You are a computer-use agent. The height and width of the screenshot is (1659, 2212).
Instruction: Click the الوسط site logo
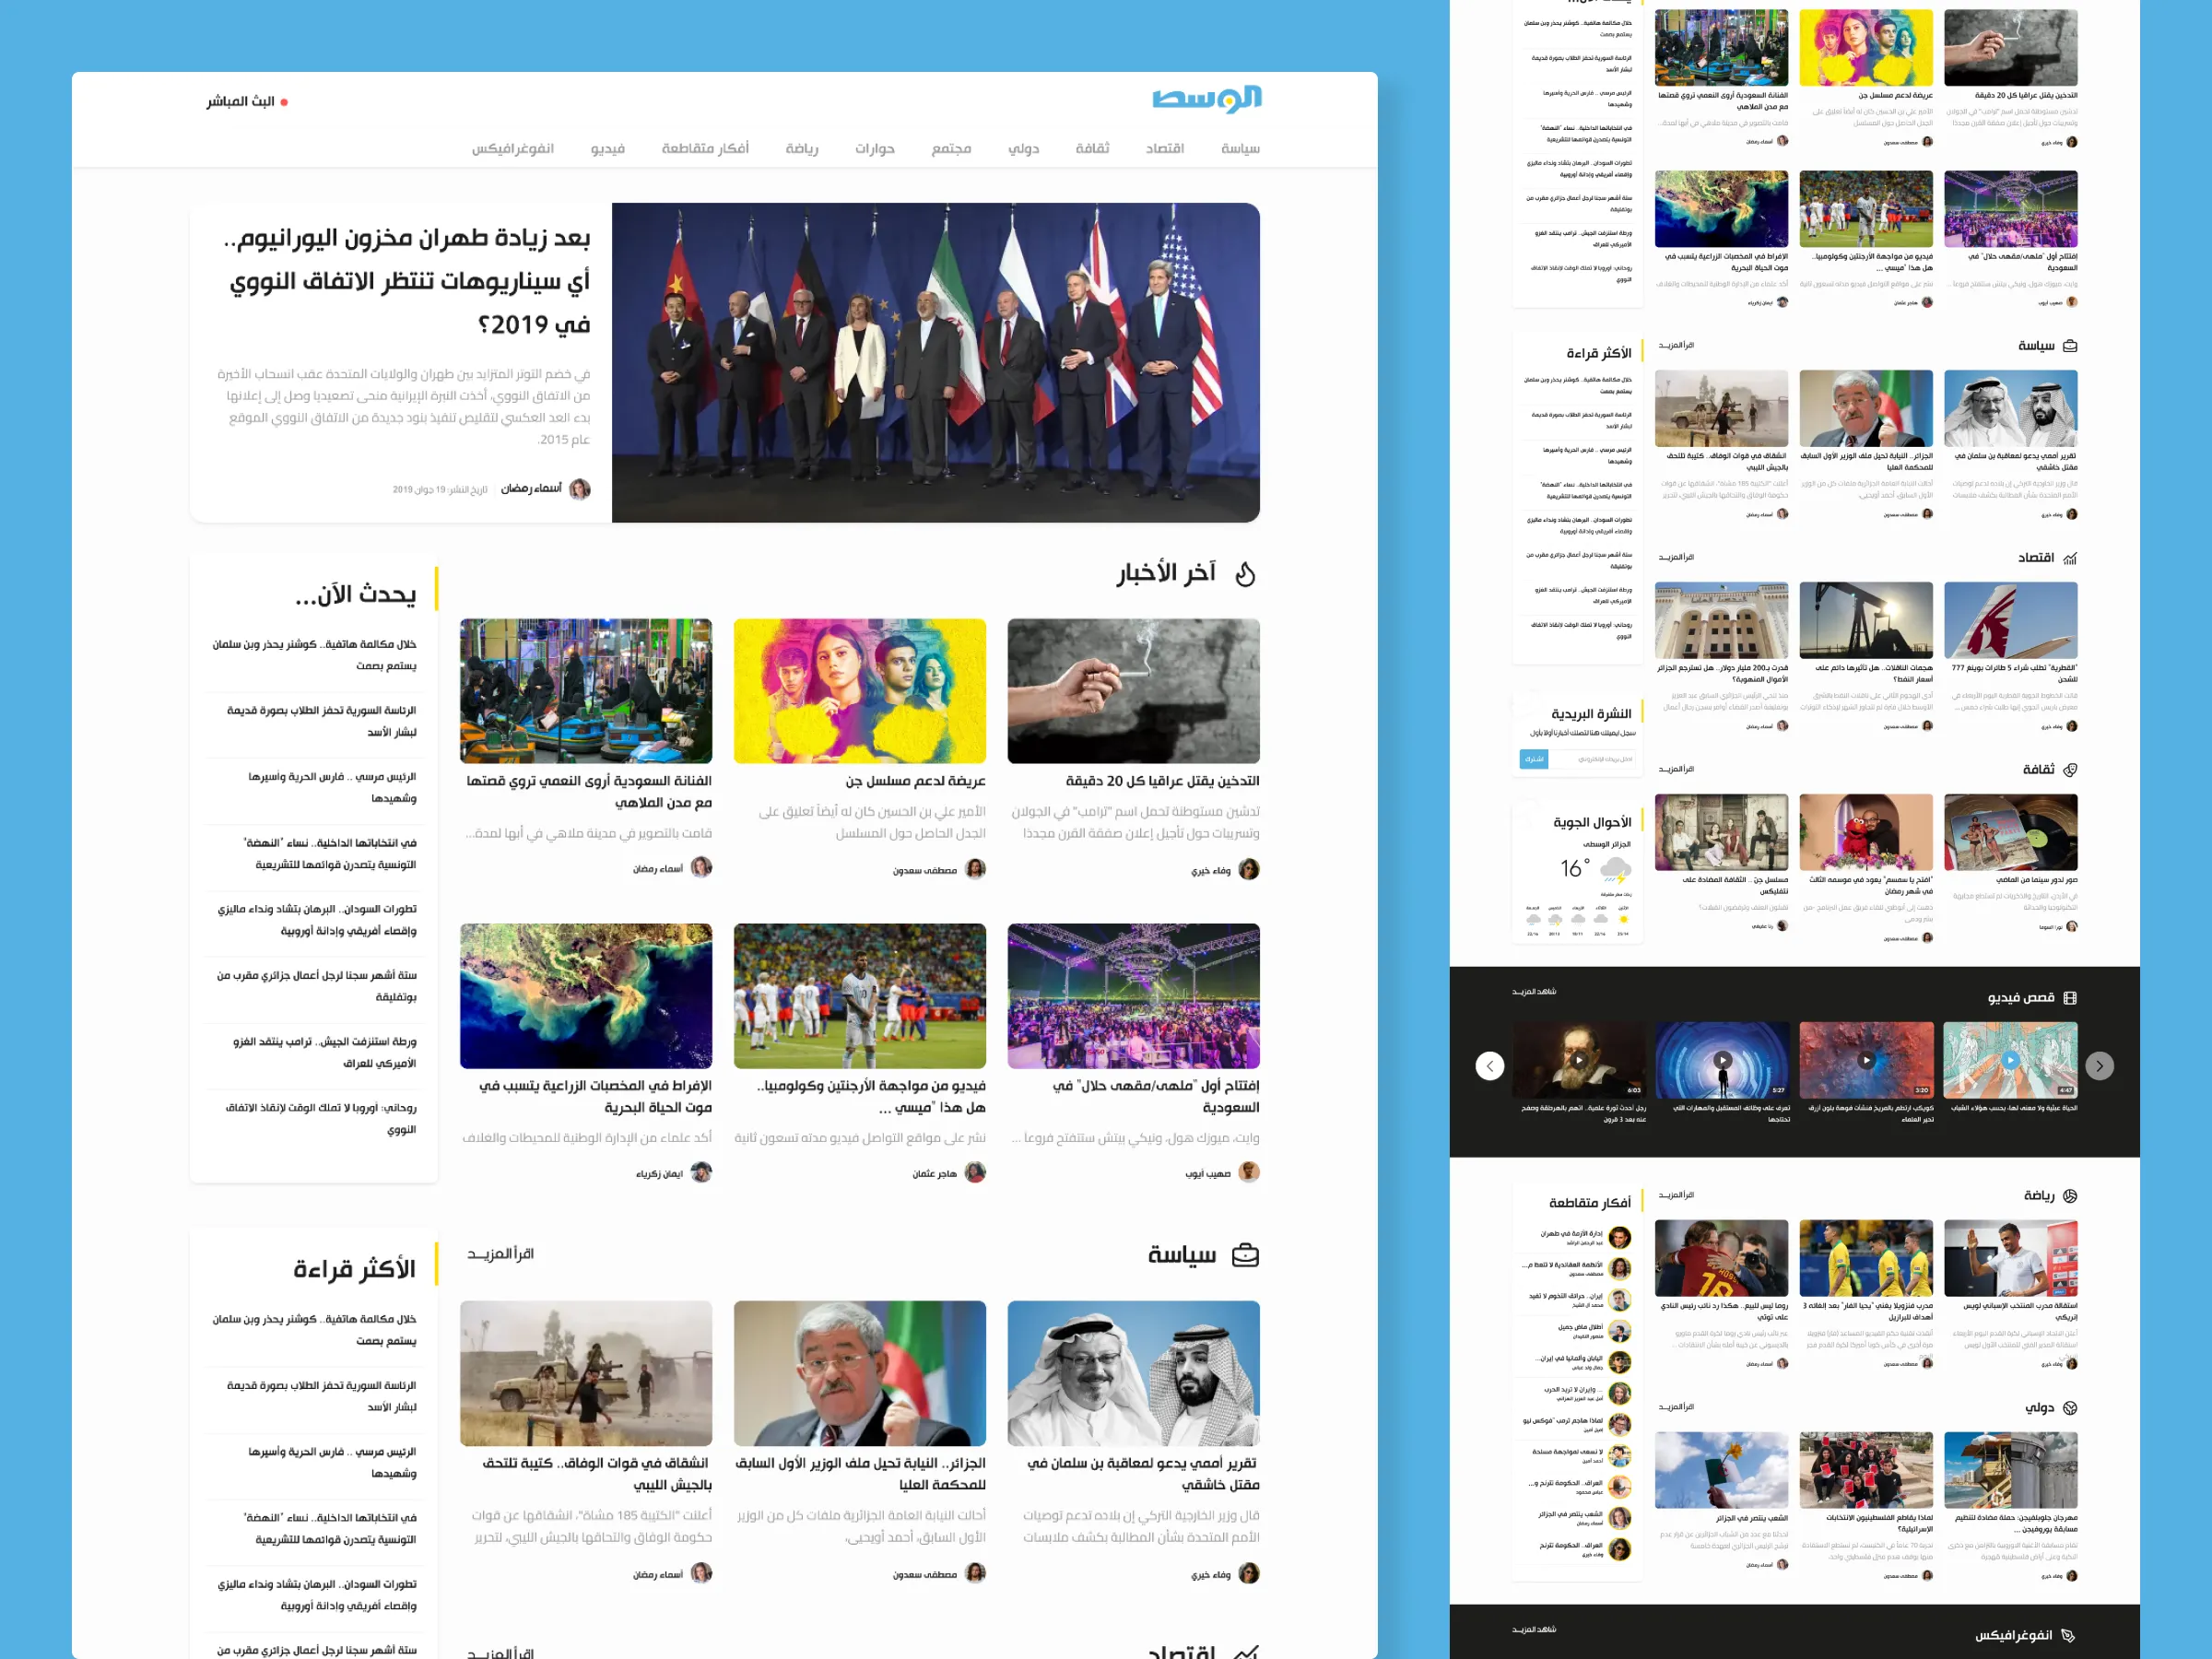tap(1206, 98)
